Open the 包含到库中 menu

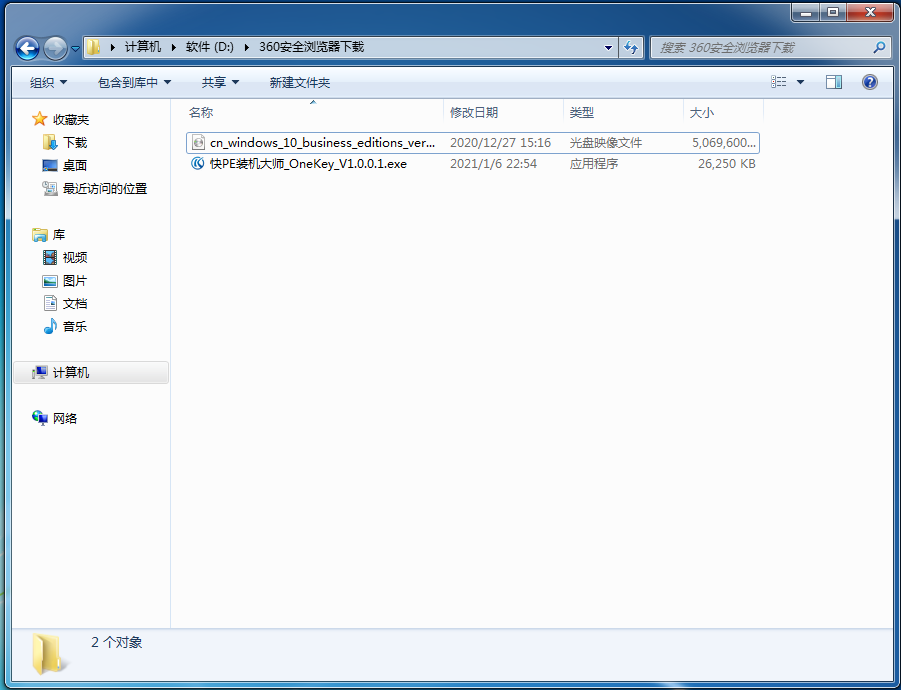point(134,83)
